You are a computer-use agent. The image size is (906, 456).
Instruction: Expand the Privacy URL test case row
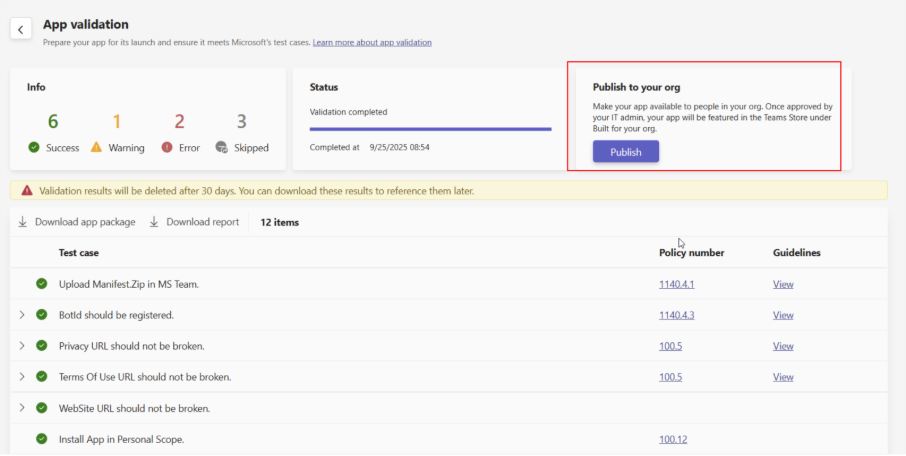(x=22, y=346)
